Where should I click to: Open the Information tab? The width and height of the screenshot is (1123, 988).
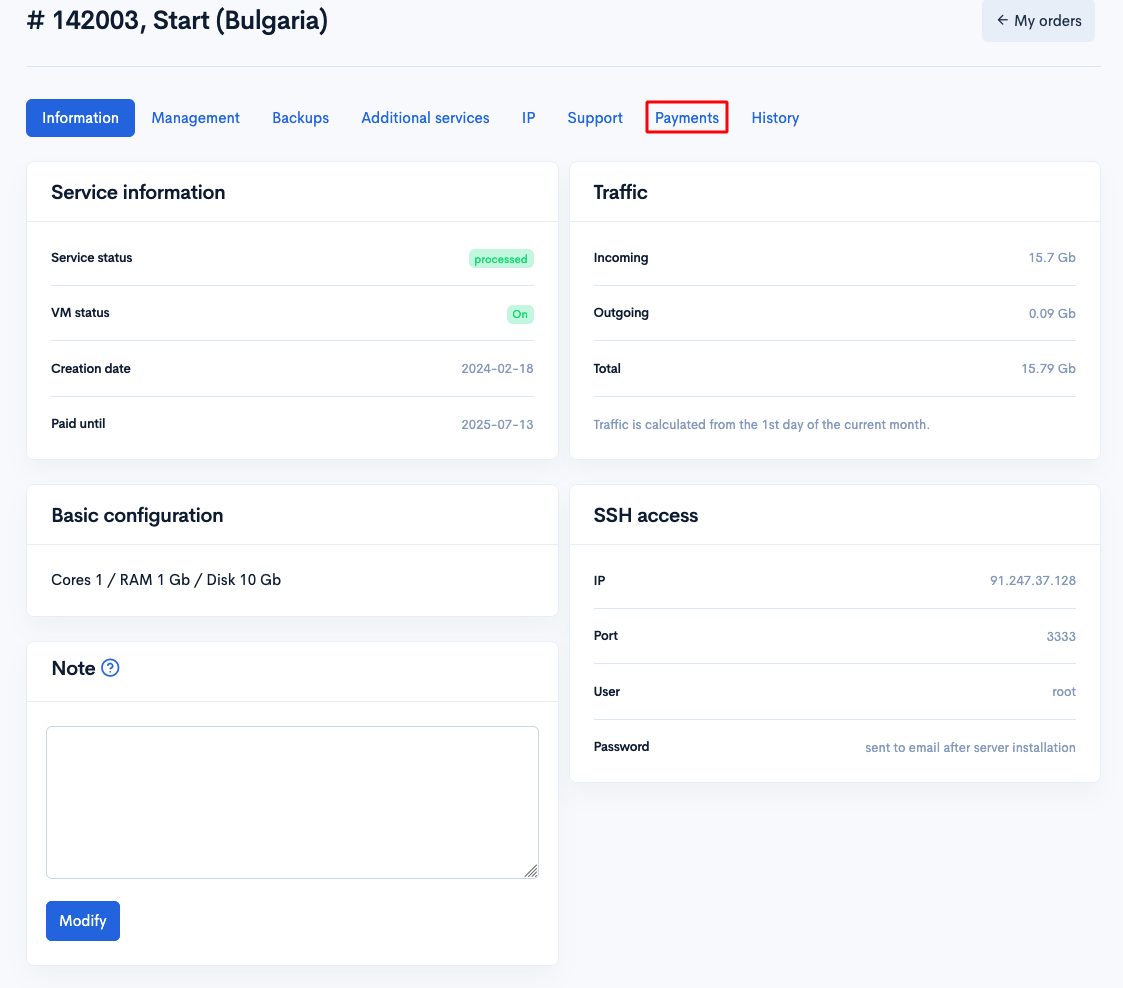(x=80, y=118)
